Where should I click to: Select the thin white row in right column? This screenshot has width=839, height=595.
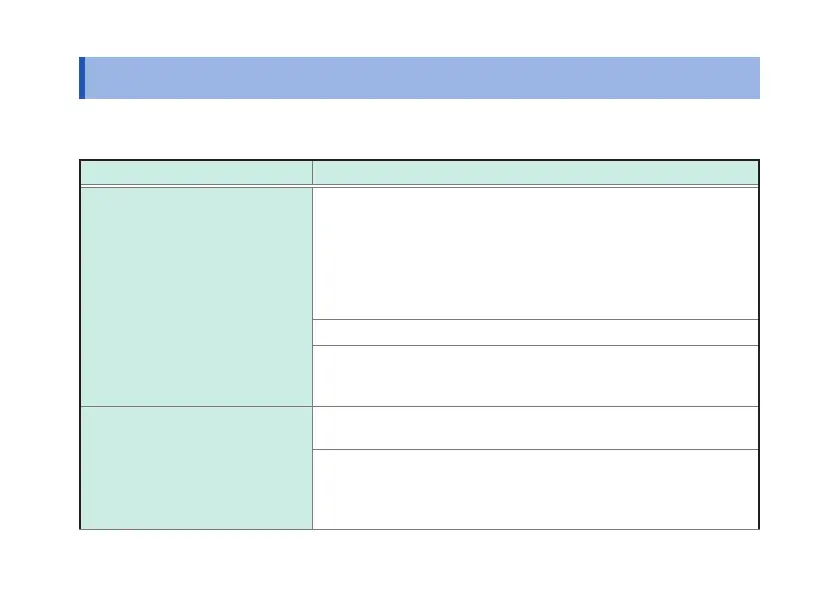point(535,332)
